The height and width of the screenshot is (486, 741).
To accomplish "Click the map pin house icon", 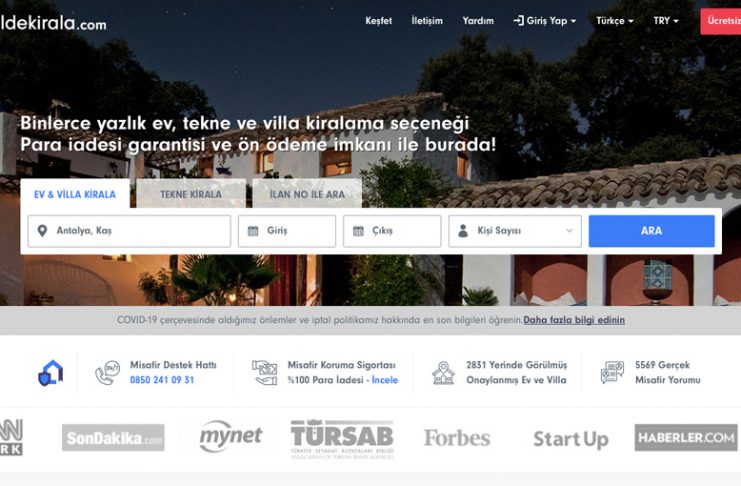I will 443,373.
